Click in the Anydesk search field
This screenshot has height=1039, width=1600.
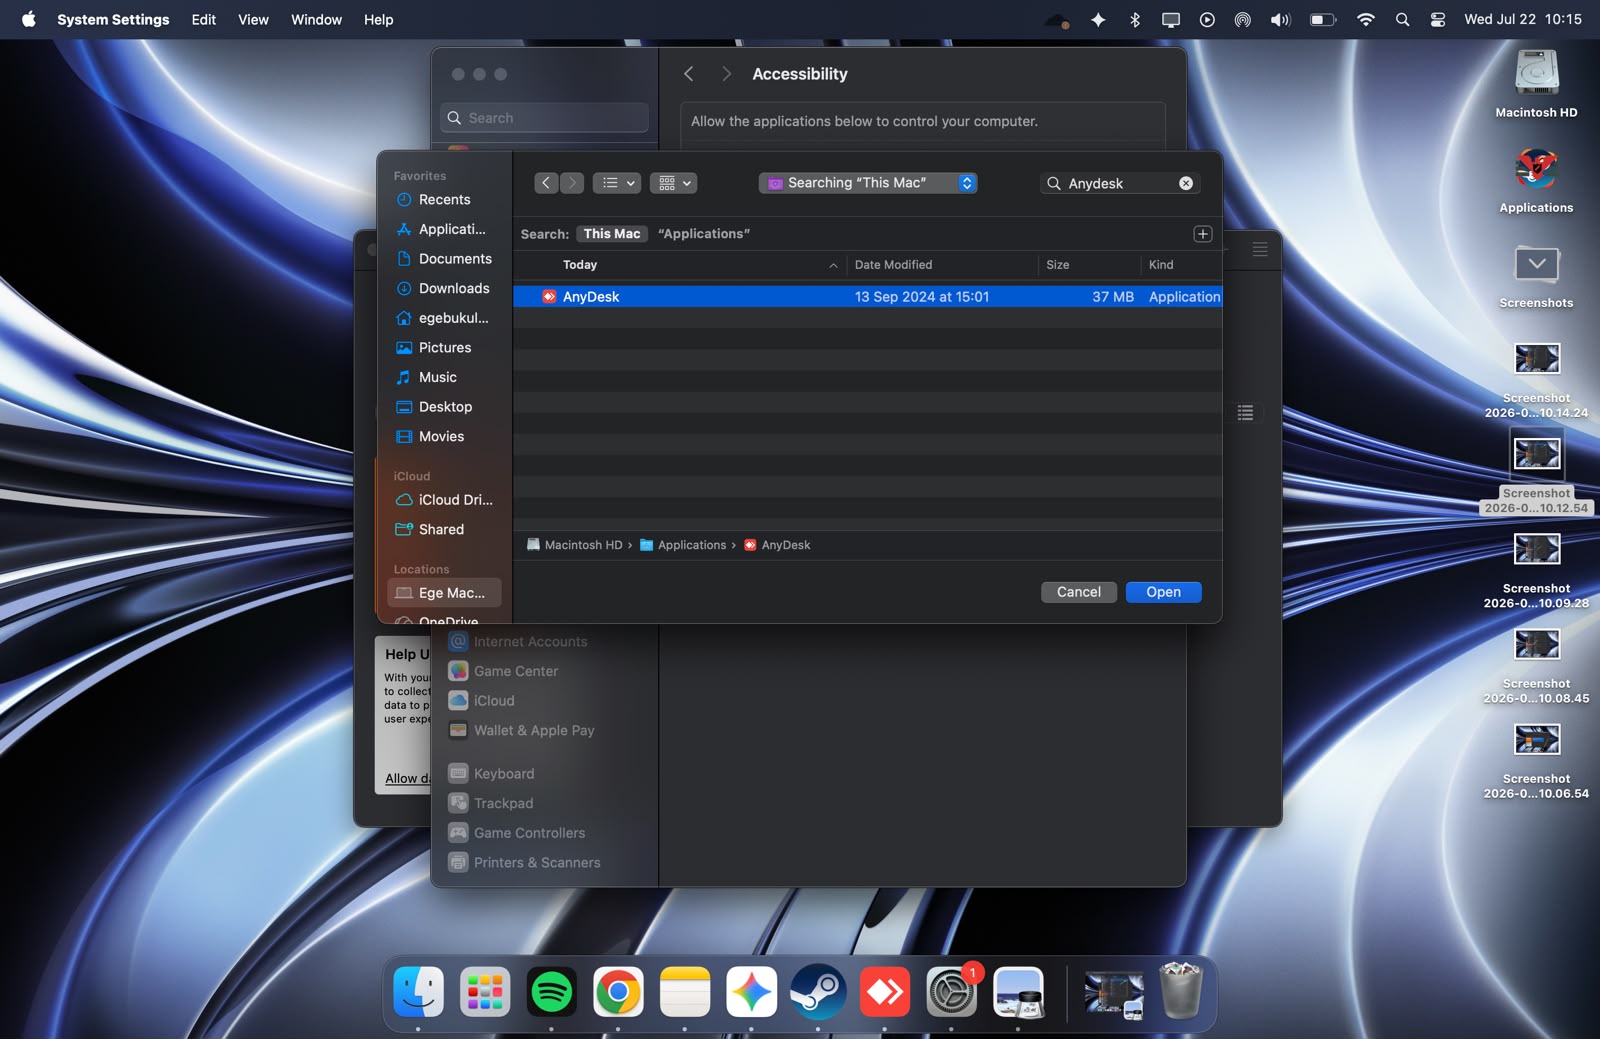(1120, 183)
